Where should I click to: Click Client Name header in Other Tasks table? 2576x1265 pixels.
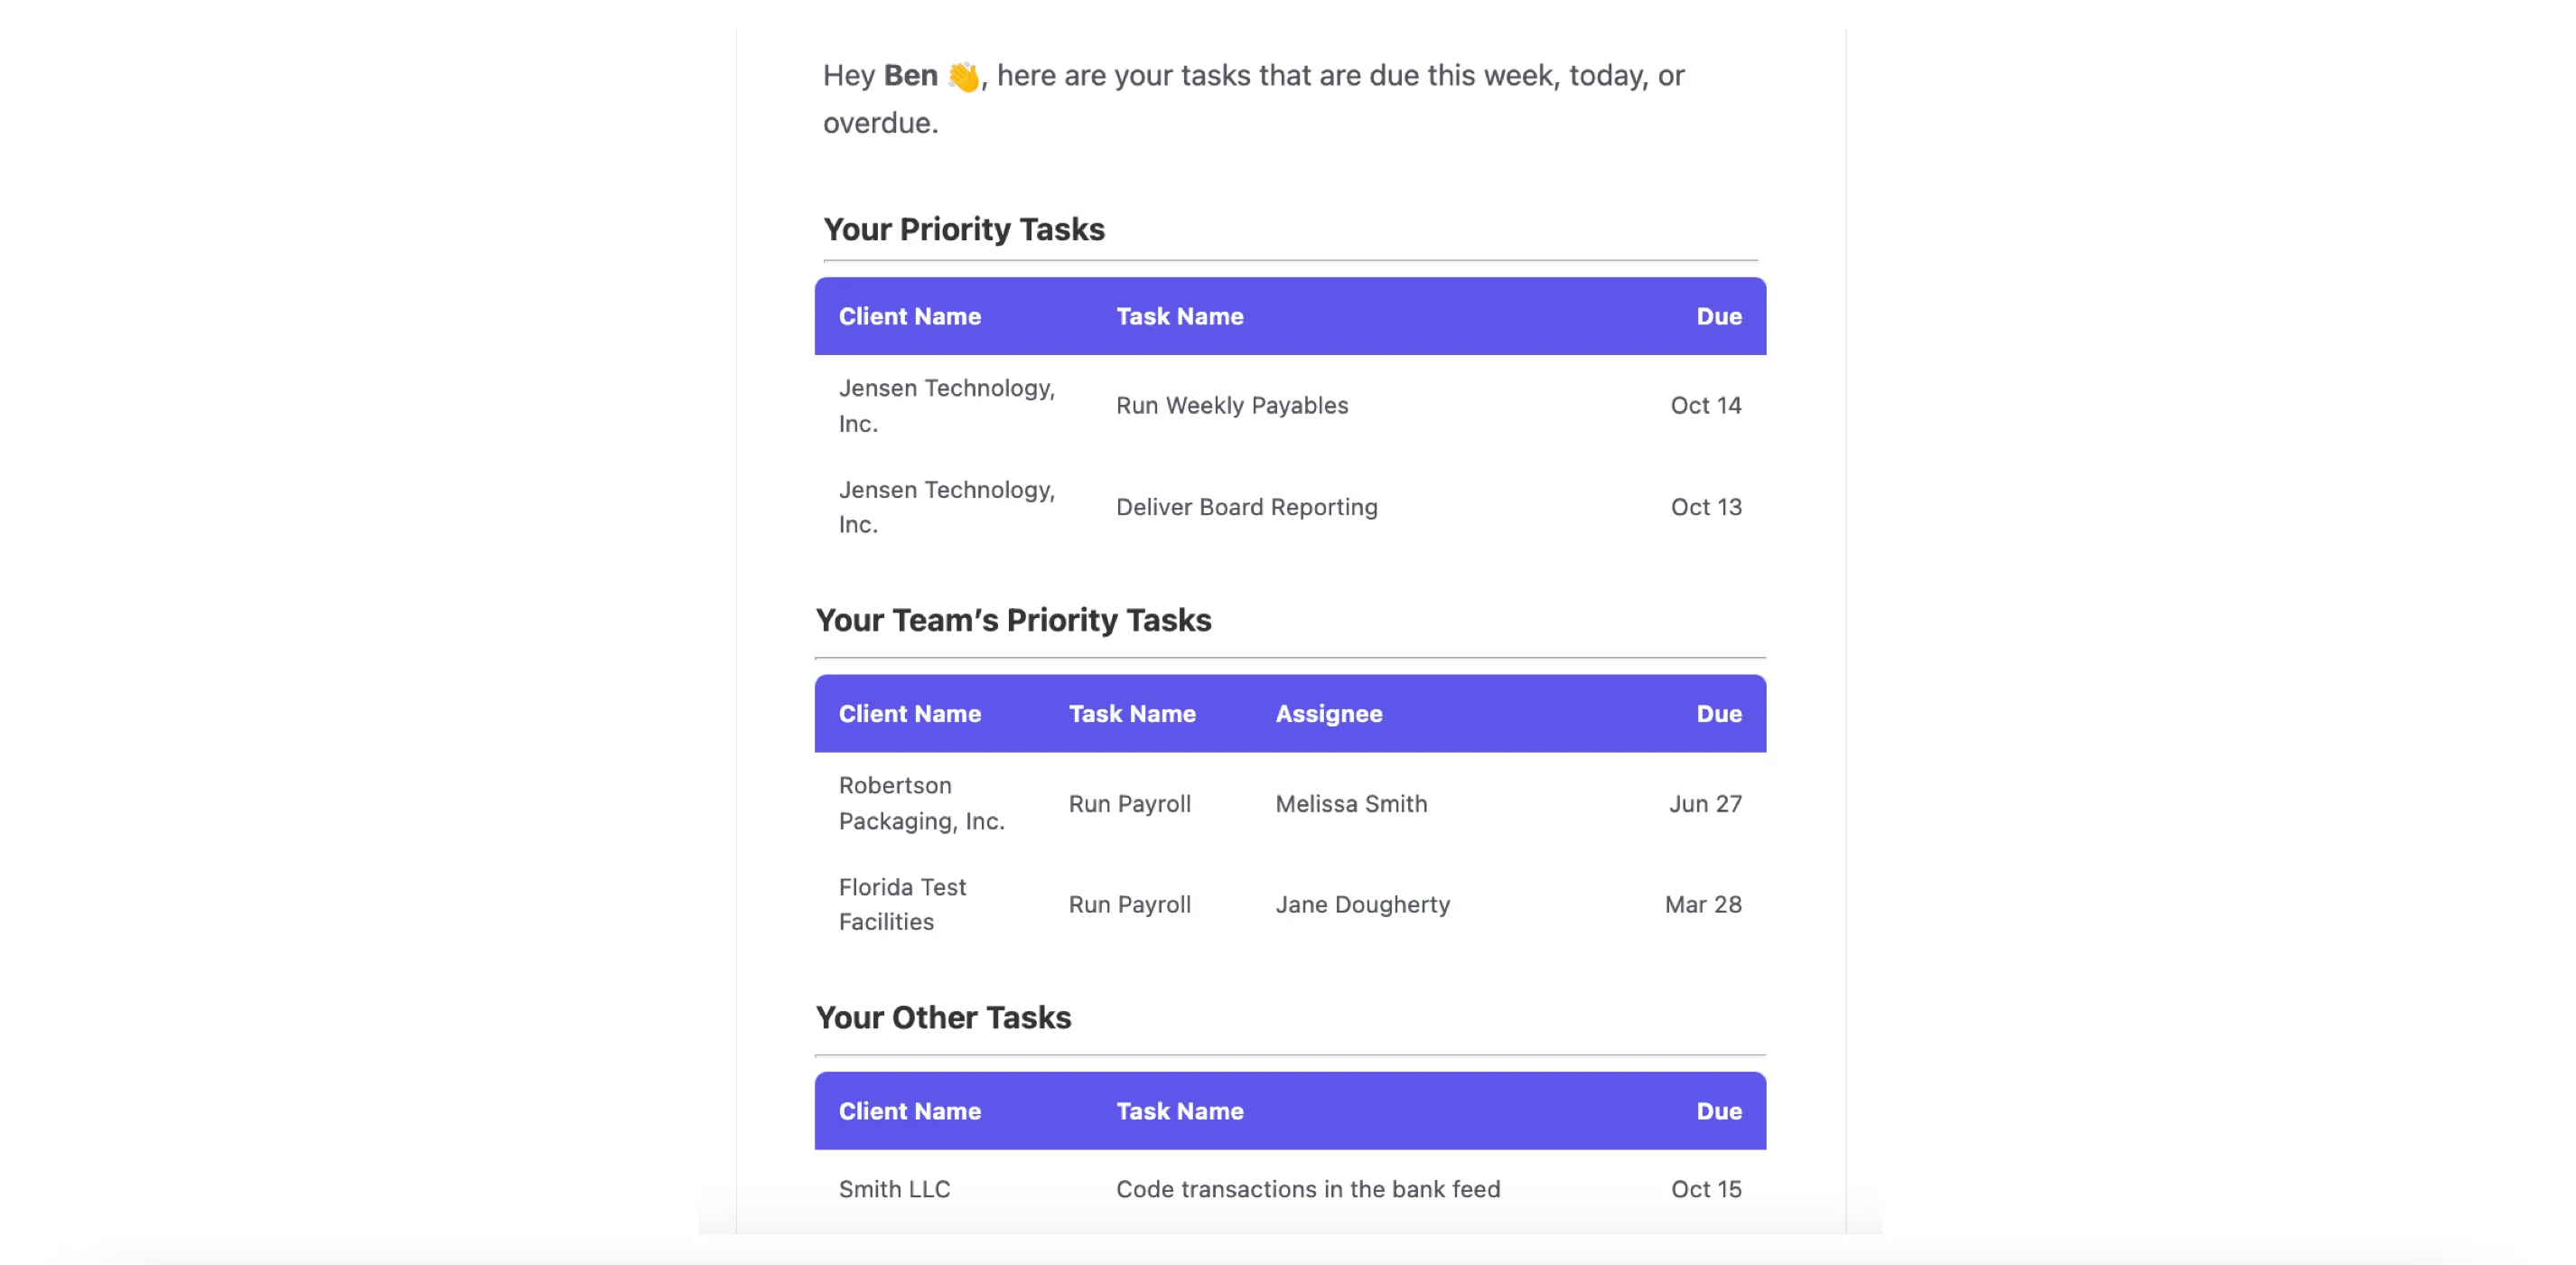coord(910,1110)
